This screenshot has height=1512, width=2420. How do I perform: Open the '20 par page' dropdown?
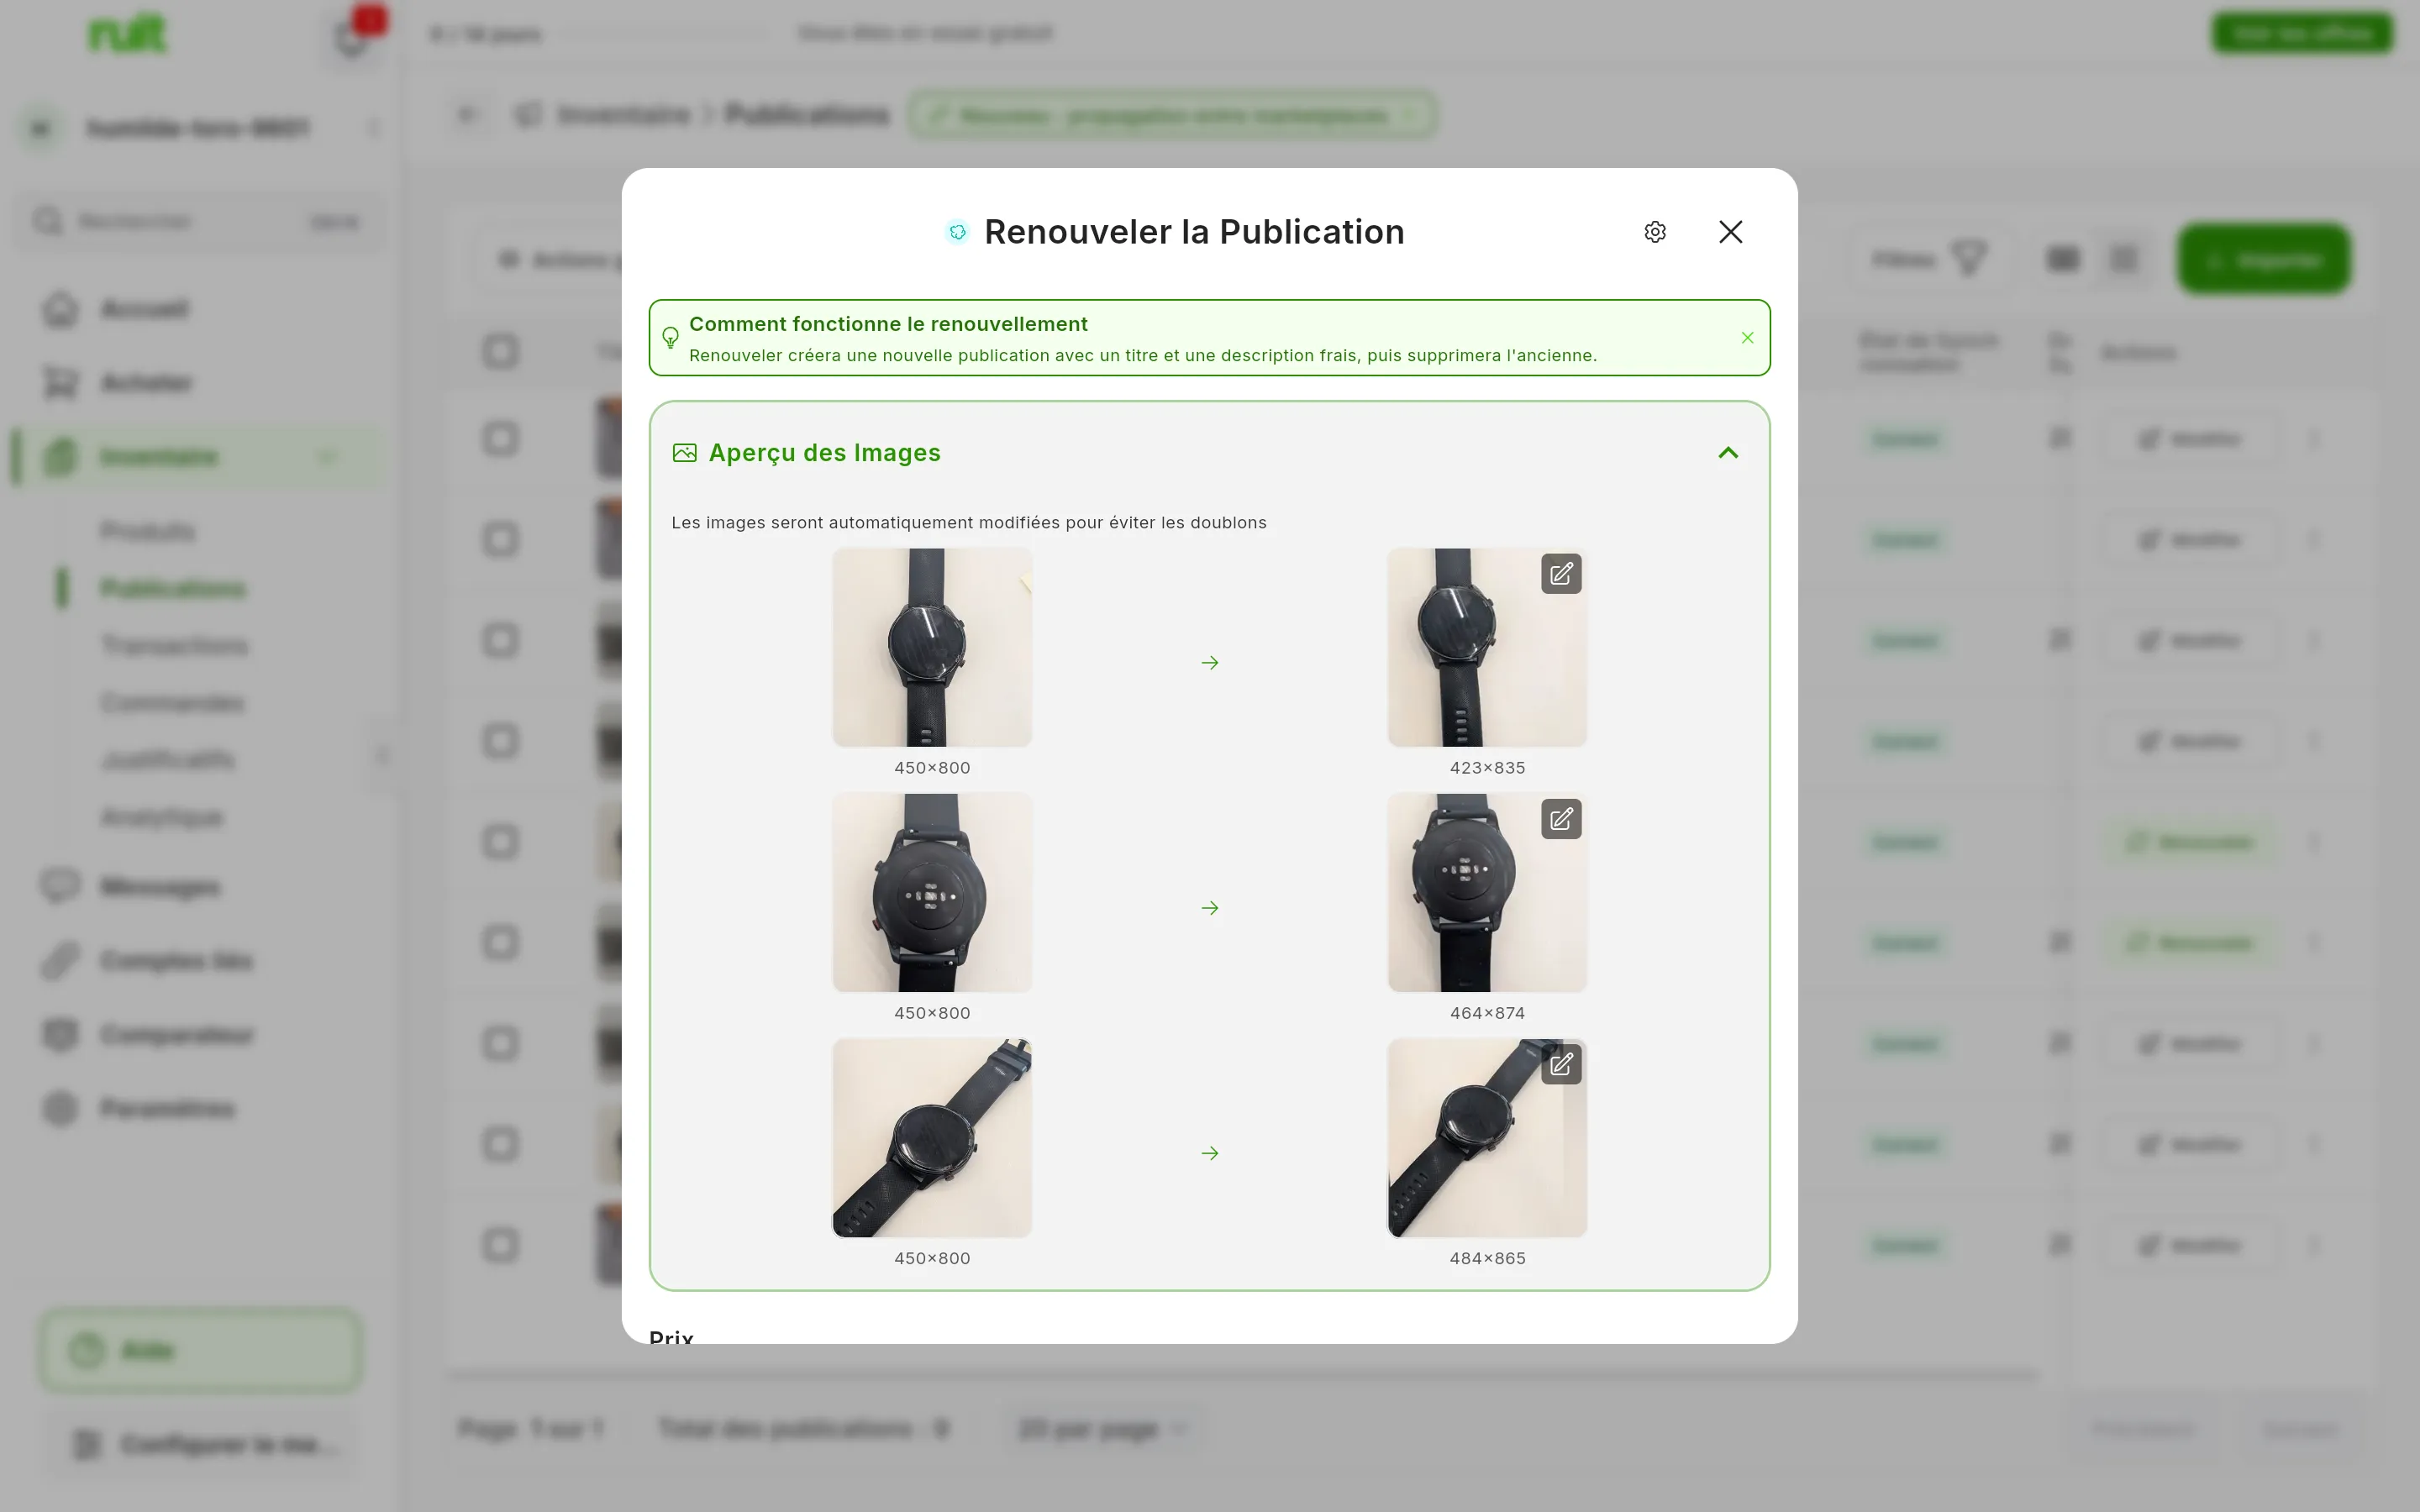(x=1102, y=1429)
